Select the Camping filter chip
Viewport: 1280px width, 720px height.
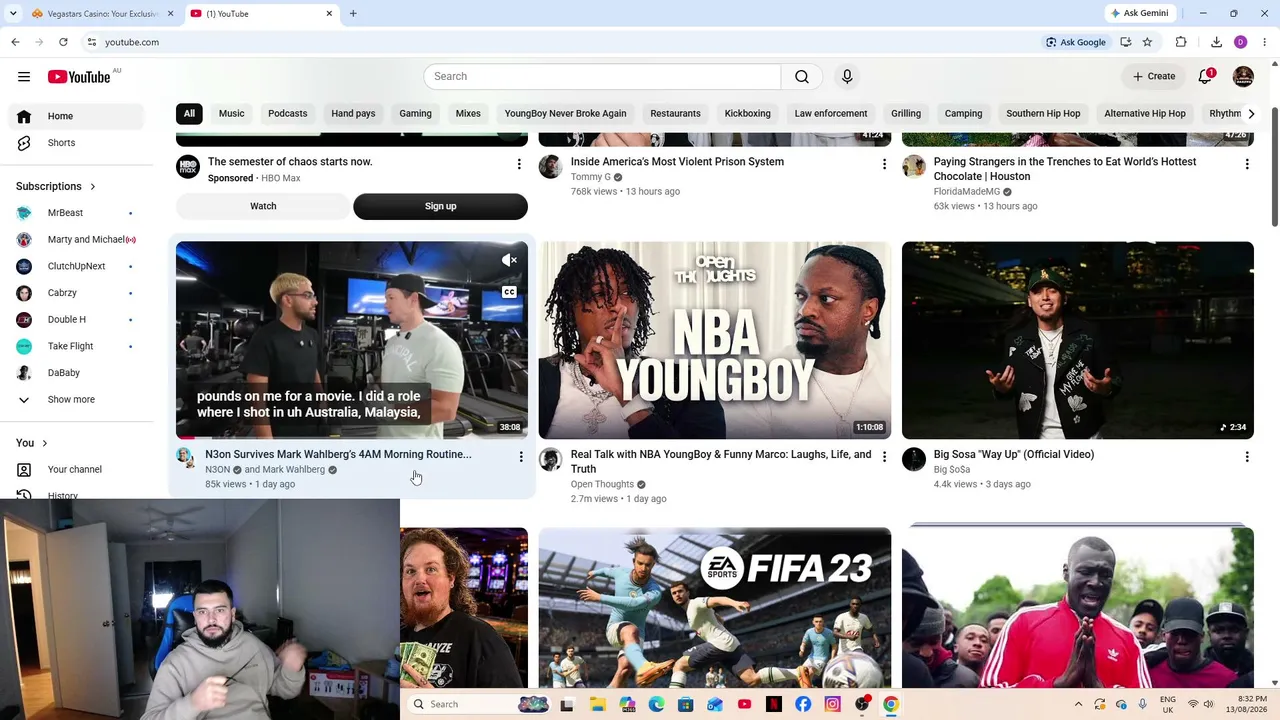[964, 114]
